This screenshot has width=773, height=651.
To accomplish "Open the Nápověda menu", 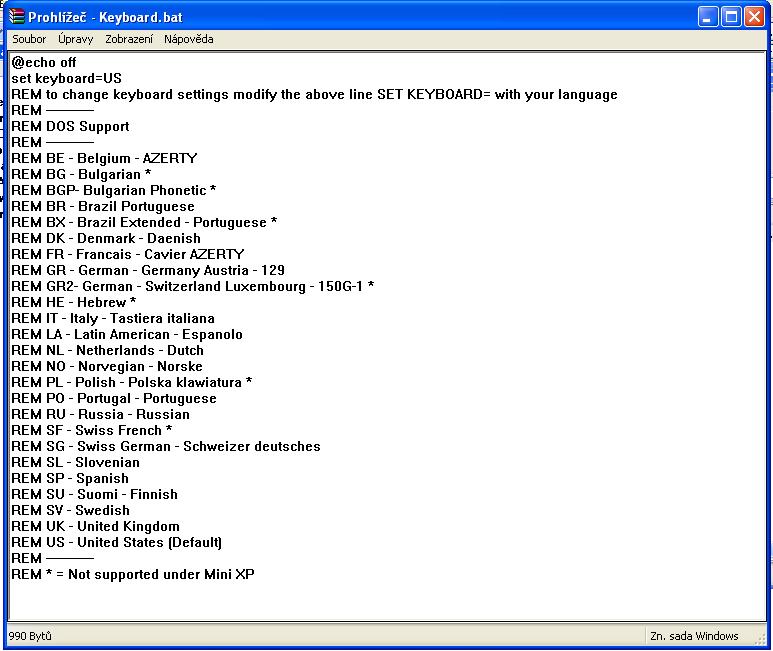I will pos(189,39).
